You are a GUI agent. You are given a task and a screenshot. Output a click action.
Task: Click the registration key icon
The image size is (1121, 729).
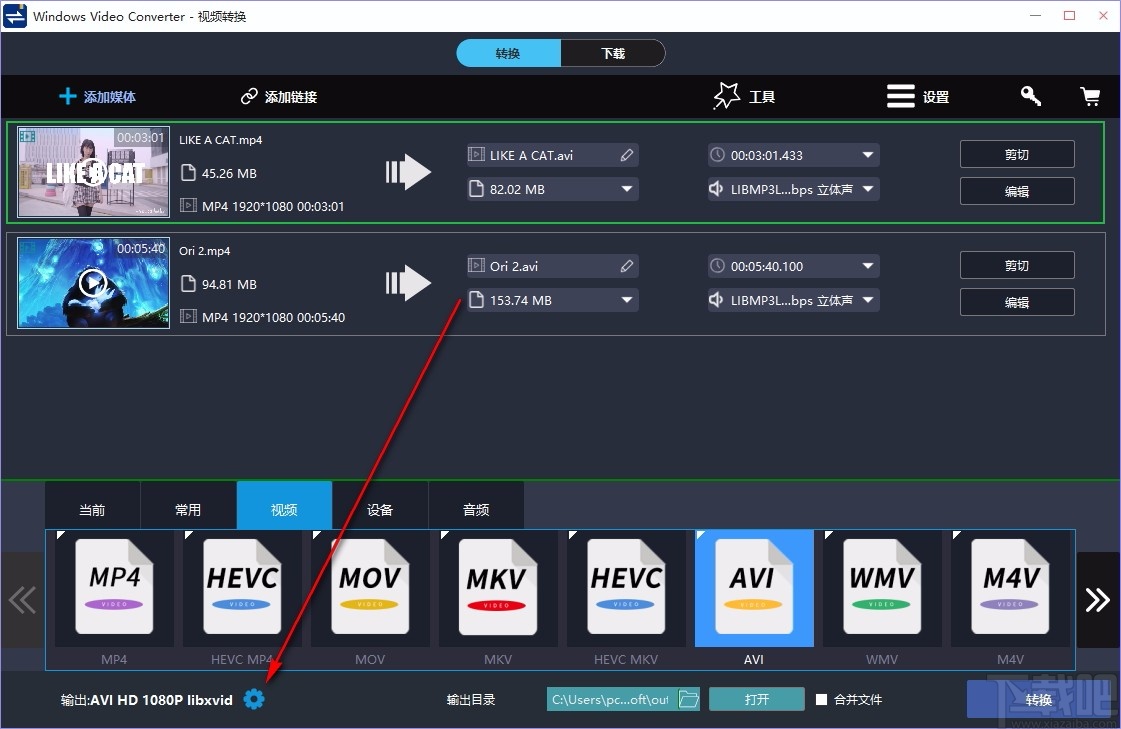(x=1030, y=96)
